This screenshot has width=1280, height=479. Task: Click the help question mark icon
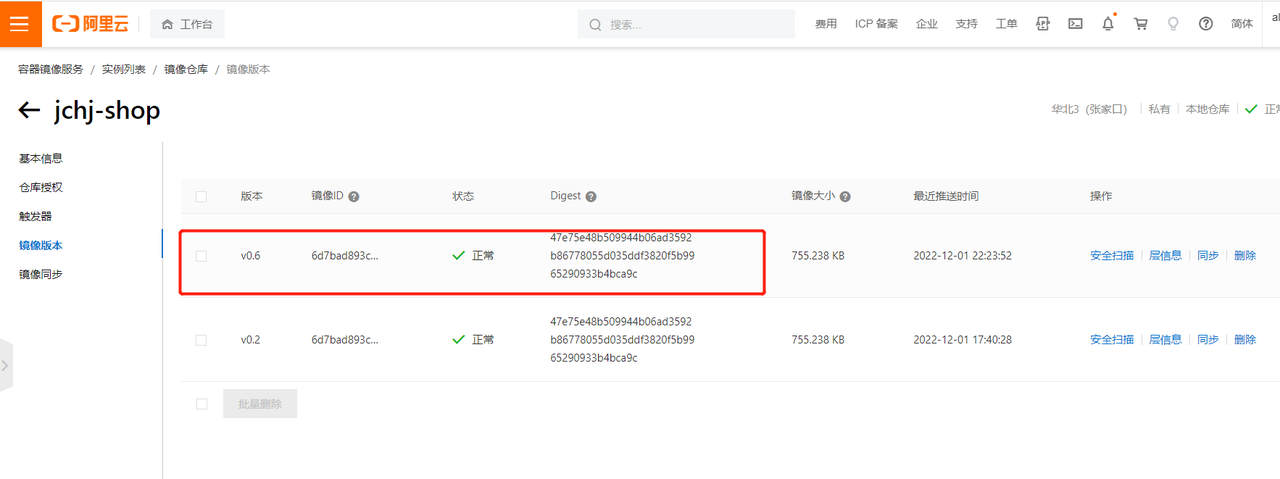click(x=1205, y=24)
